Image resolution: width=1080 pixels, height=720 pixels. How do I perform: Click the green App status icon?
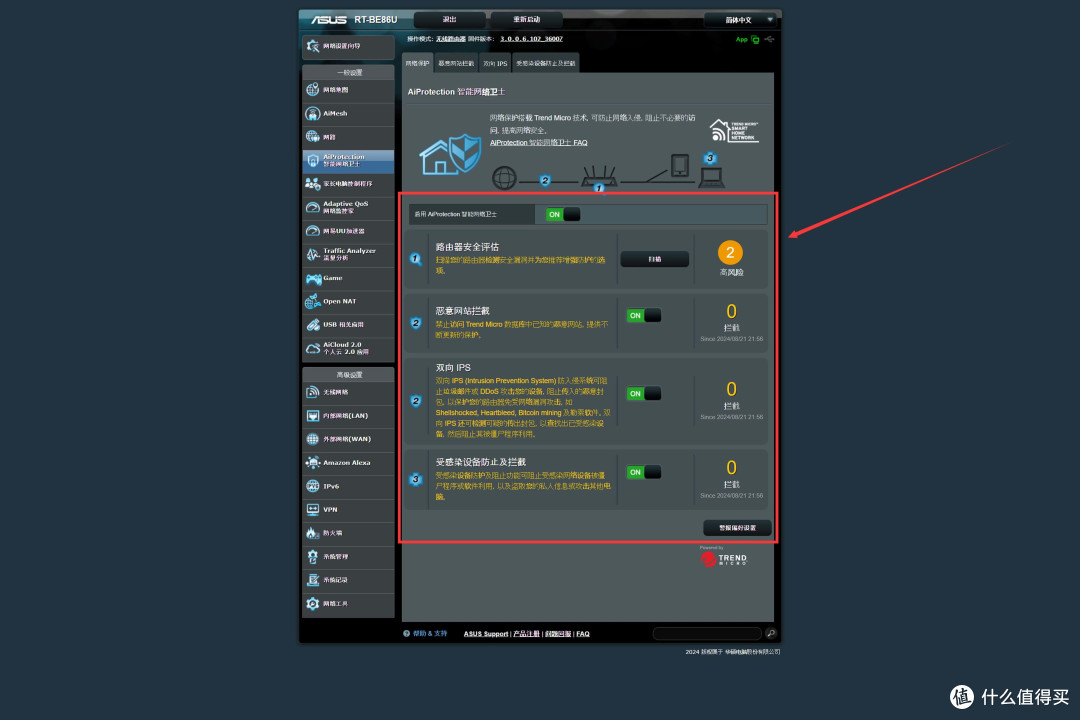[x=755, y=39]
